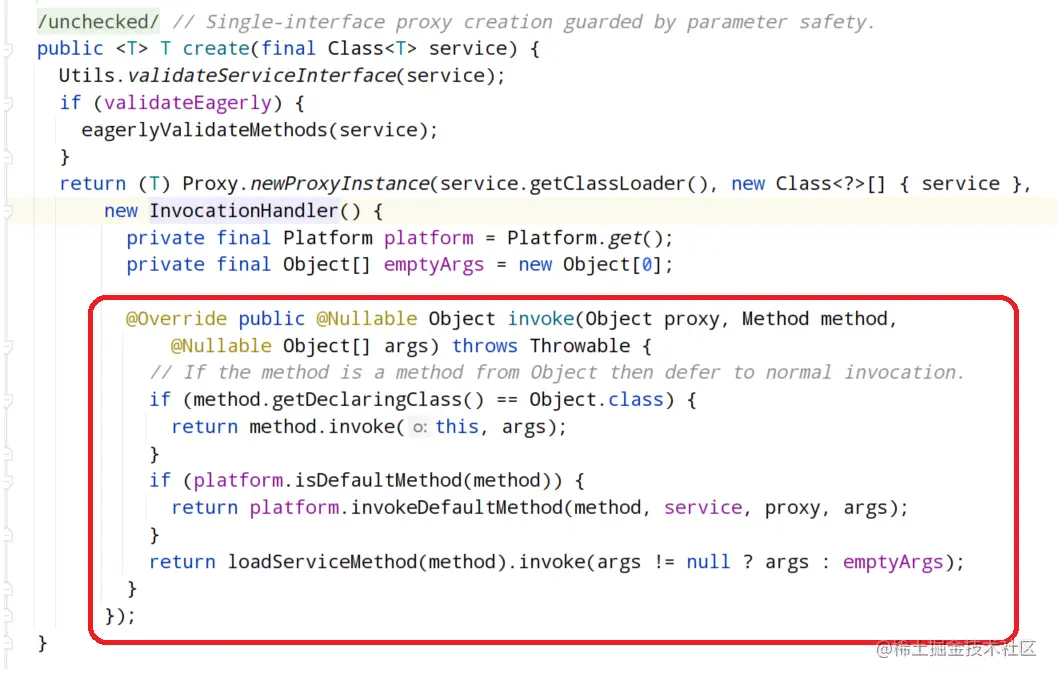This screenshot has width=1057, height=679.
Task: Click 'newProxyInstance' static method
Action: point(339,184)
